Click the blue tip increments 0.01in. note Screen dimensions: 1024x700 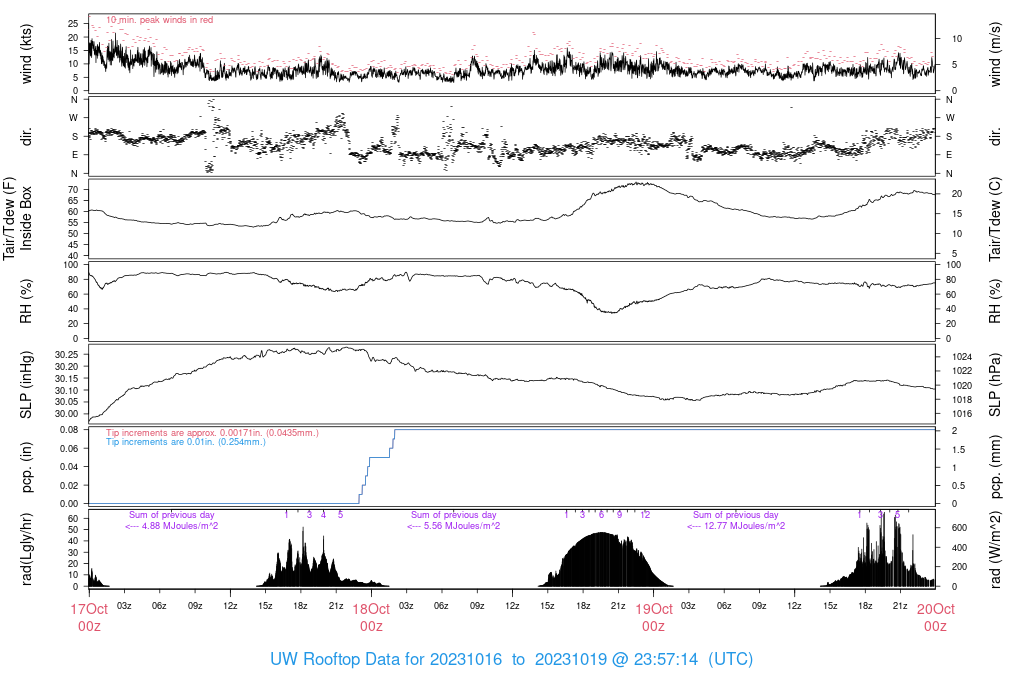pos(186,442)
